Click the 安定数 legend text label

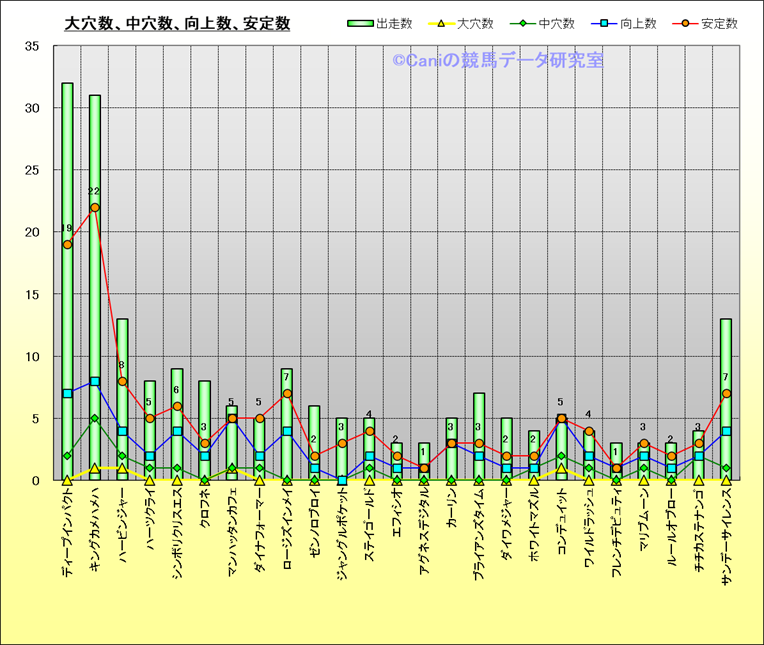click(x=717, y=23)
